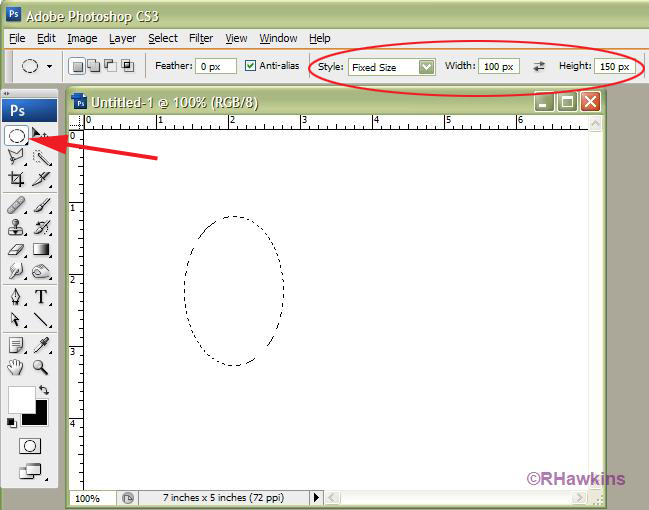
Task: Activate the Zoom tool
Action: 42,367
